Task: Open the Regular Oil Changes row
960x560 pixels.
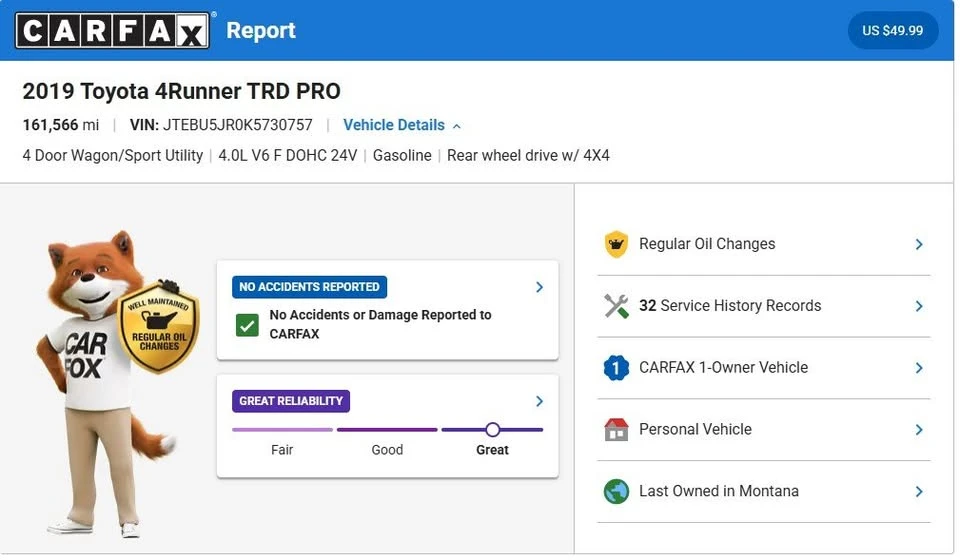Action: pyautogui.click(x=763, y=244)
